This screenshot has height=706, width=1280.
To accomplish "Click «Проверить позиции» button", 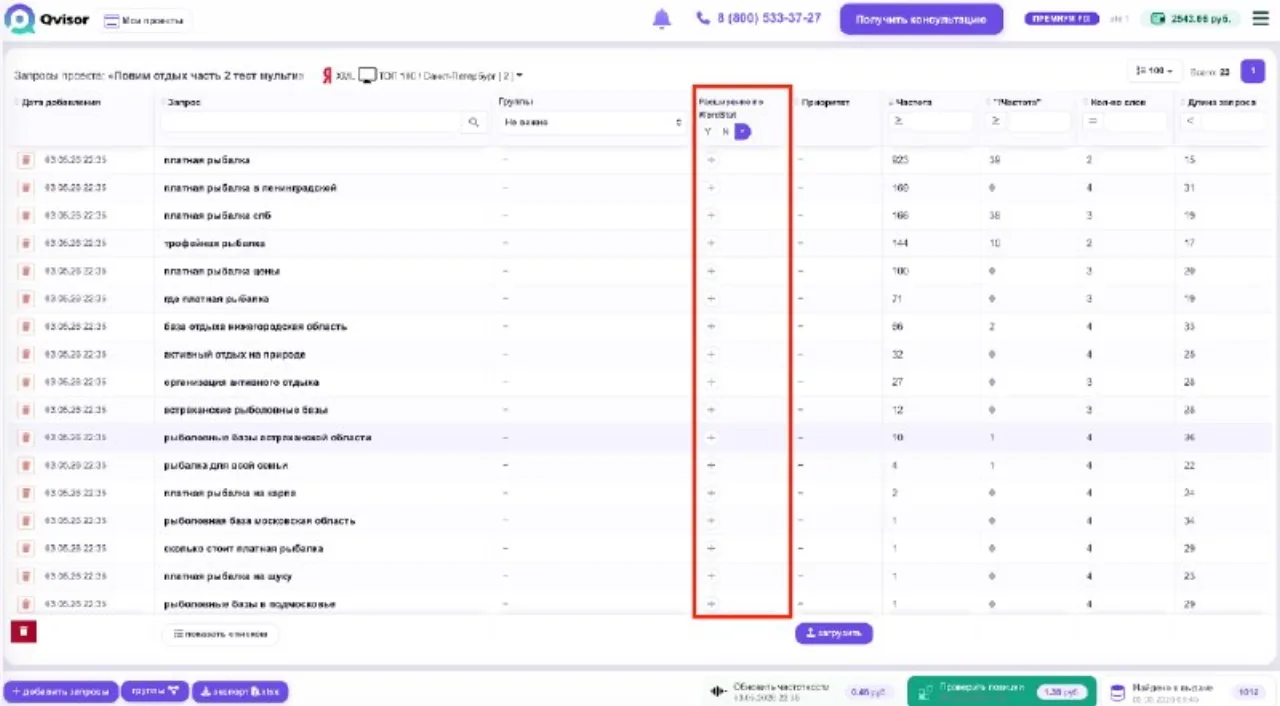I will 1001,691.
